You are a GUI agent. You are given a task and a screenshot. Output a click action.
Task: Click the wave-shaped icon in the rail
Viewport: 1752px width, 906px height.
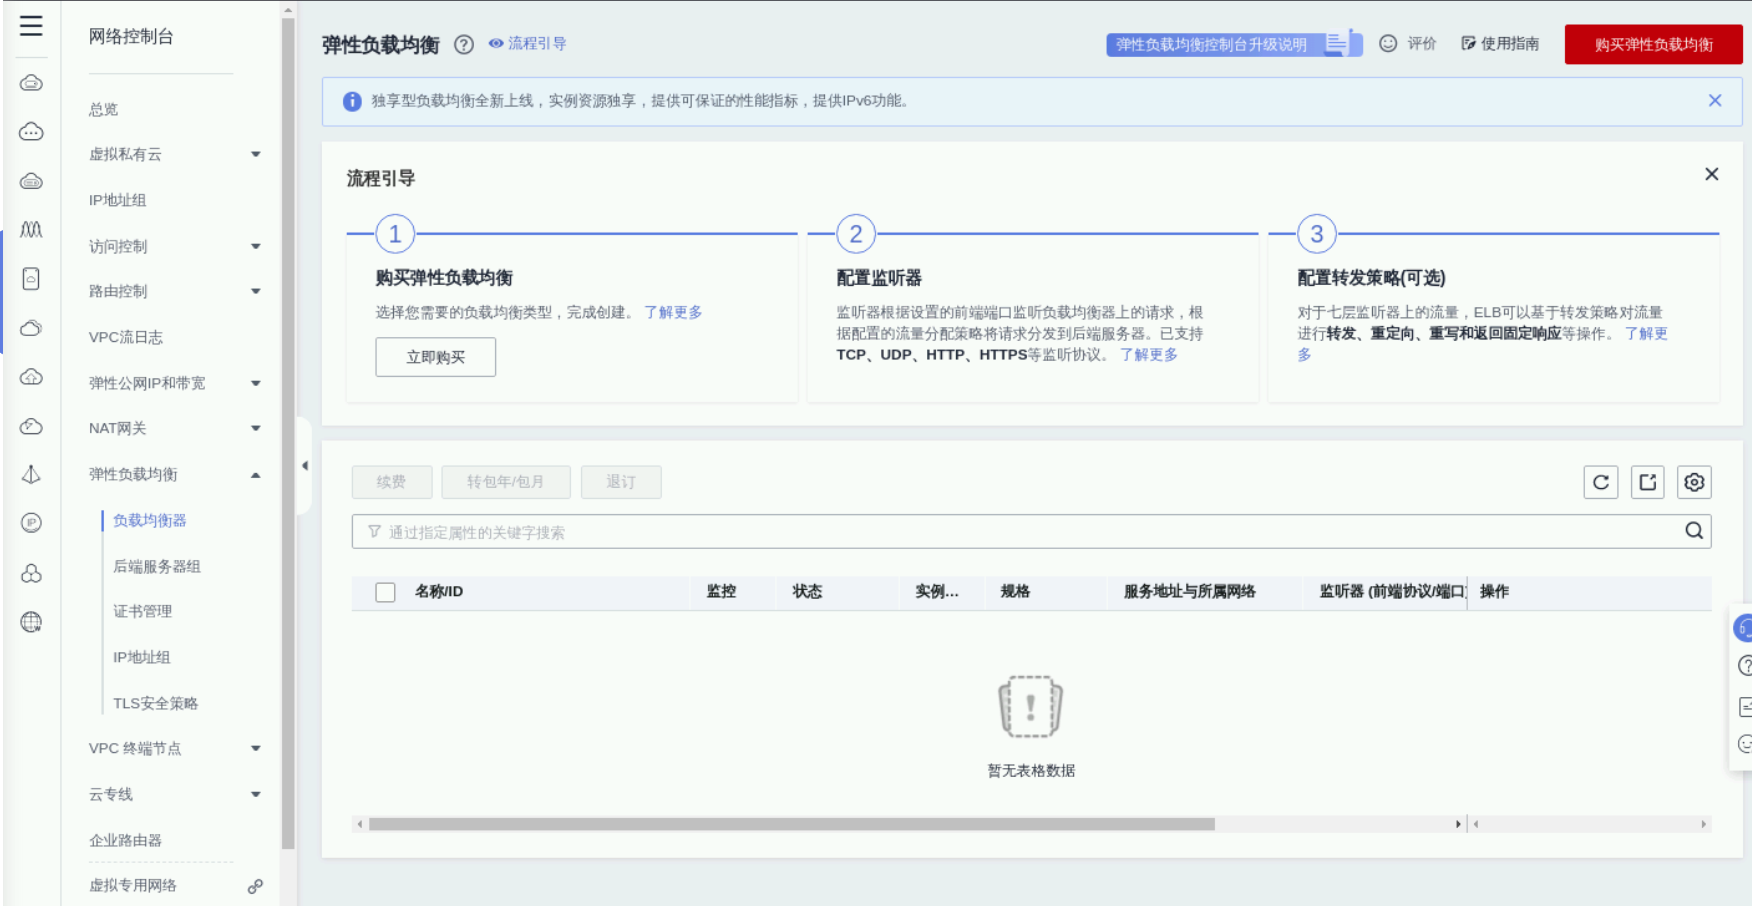click(x=31, y=230)
